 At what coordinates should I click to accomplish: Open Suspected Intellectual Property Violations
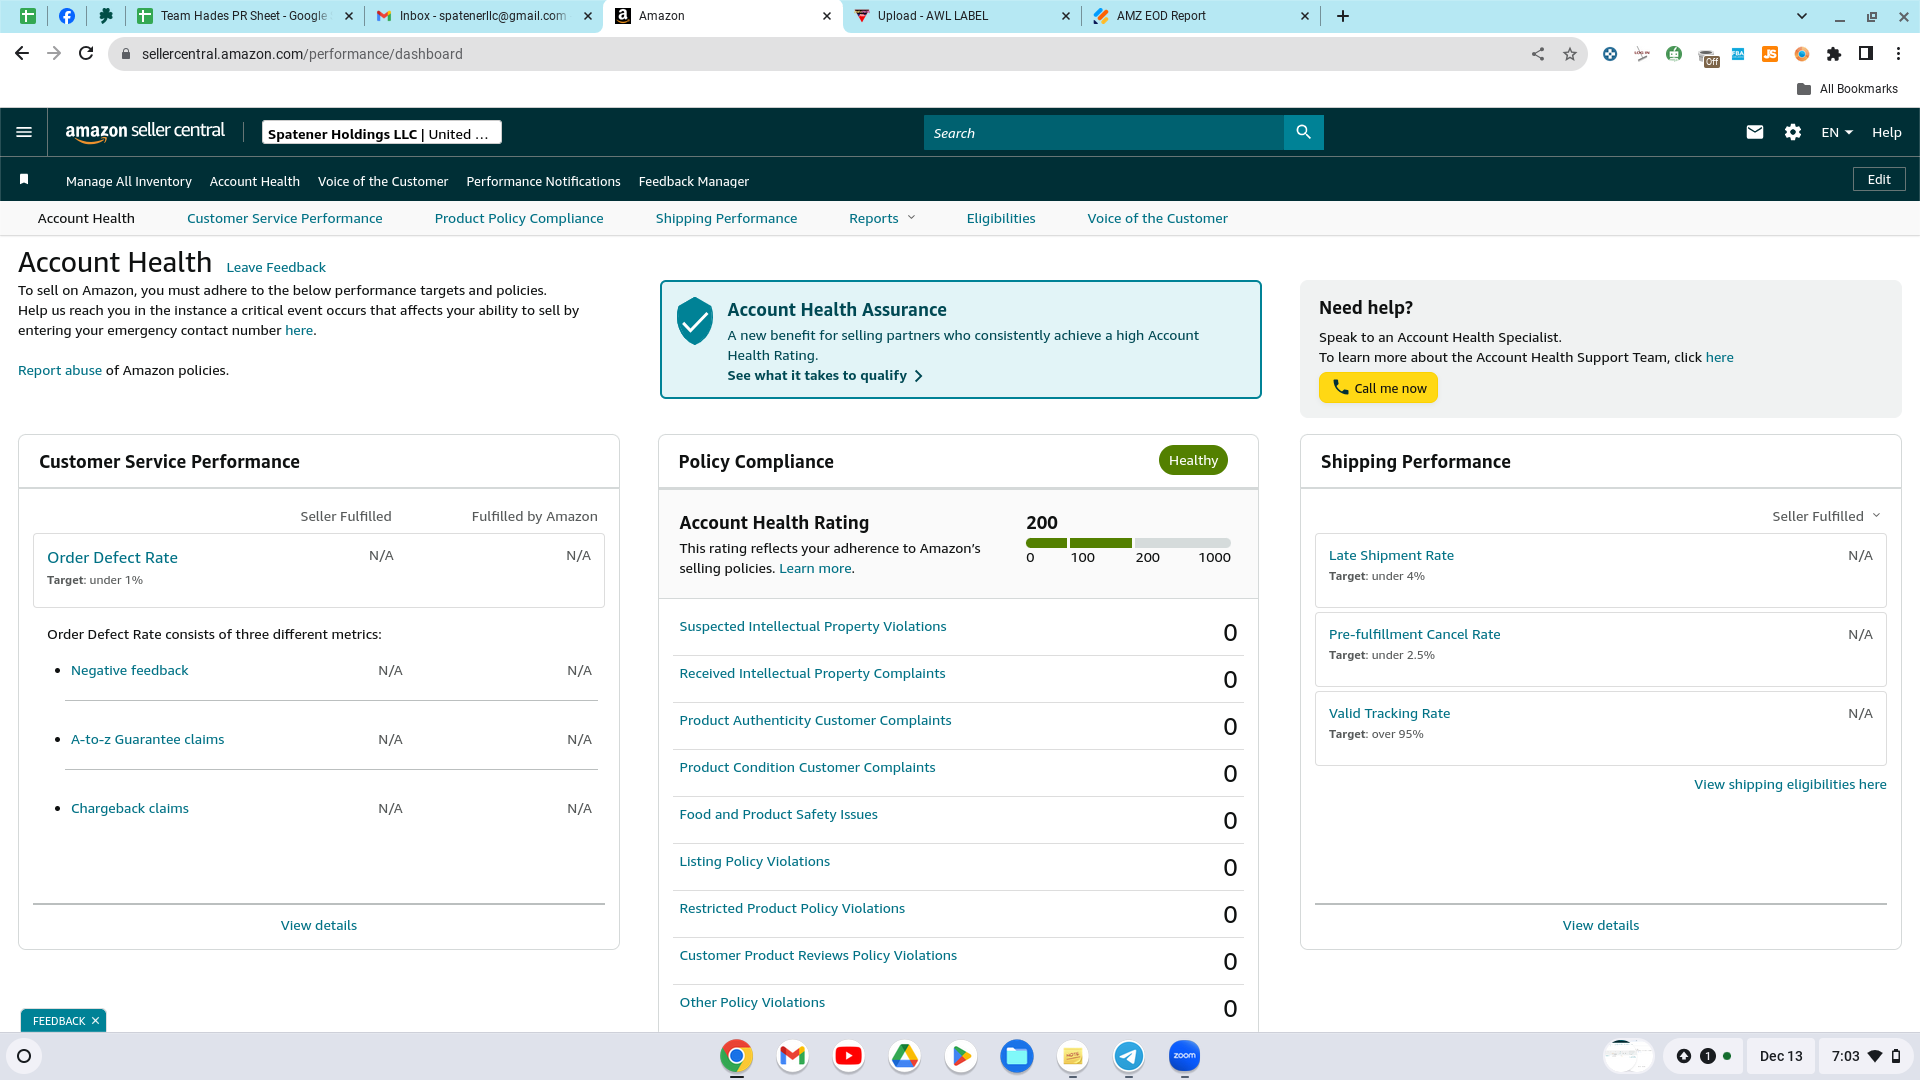pos(813,626)
